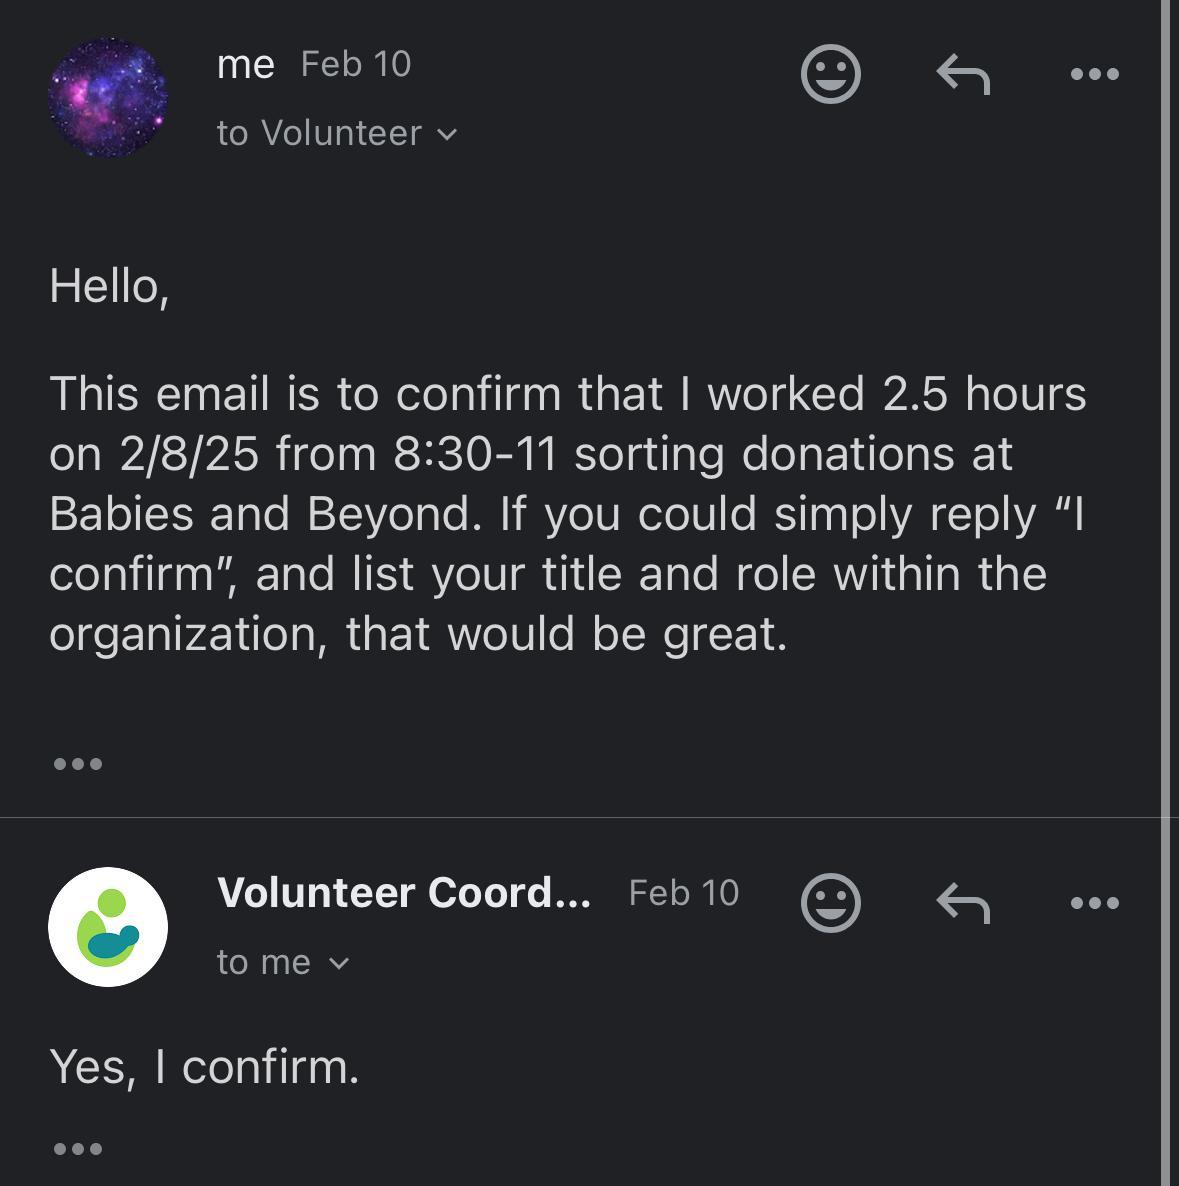Open more options for my sent message
The height and width of the screenshot is (1186, 1179).
1094,74
